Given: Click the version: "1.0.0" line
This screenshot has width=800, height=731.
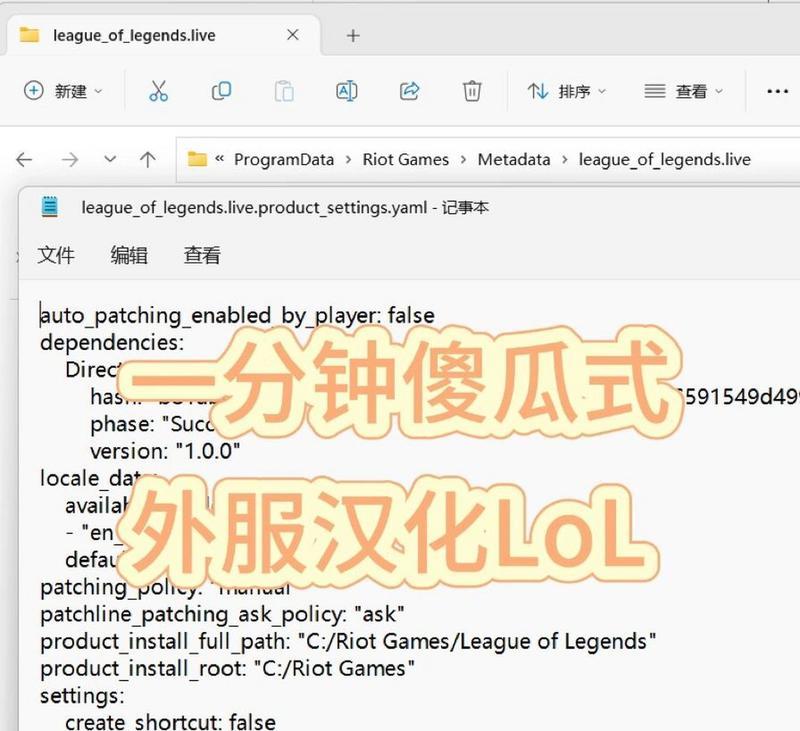Looking at the screenshot, I should (165, 451).
